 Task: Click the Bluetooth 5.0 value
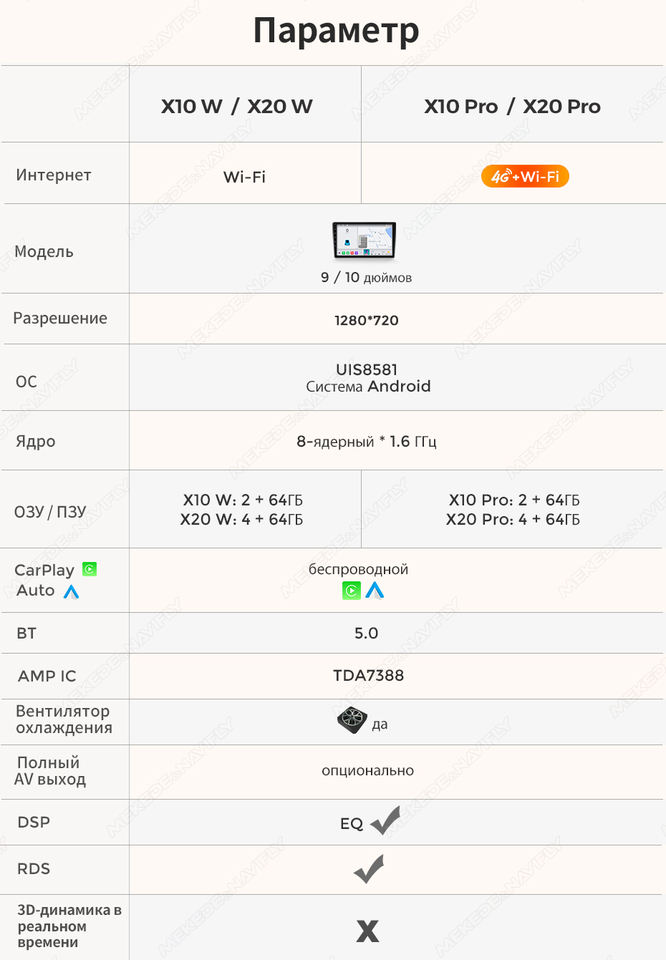tap(367, 633)
